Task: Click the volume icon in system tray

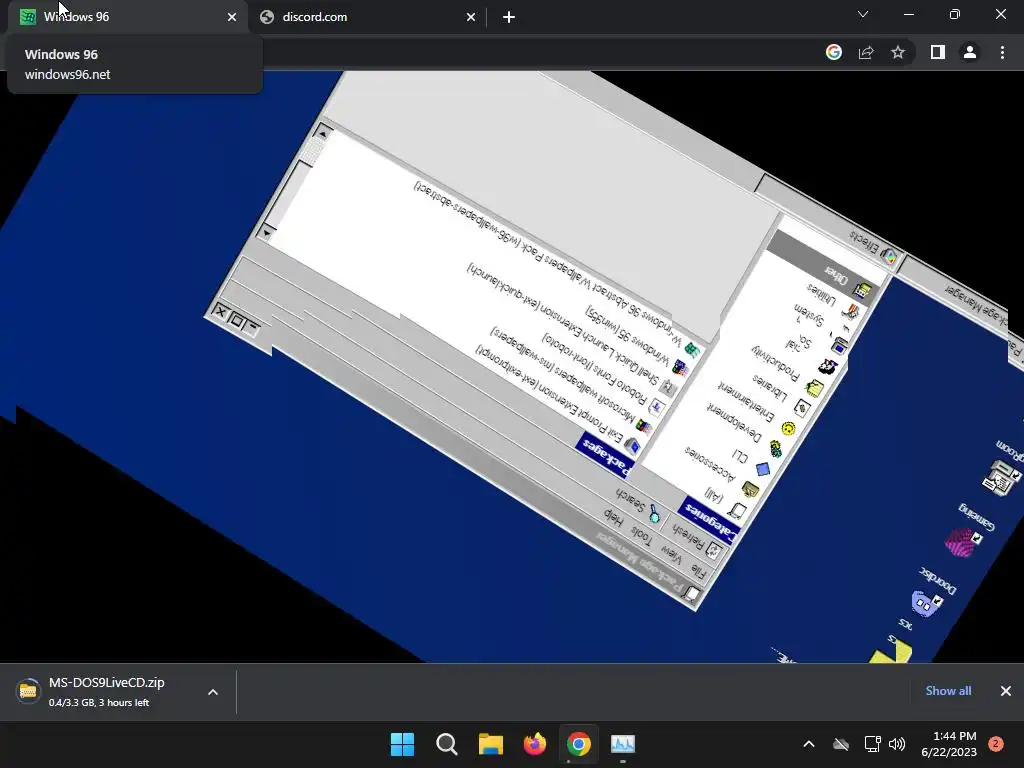Action: click(x=897, y=744)
